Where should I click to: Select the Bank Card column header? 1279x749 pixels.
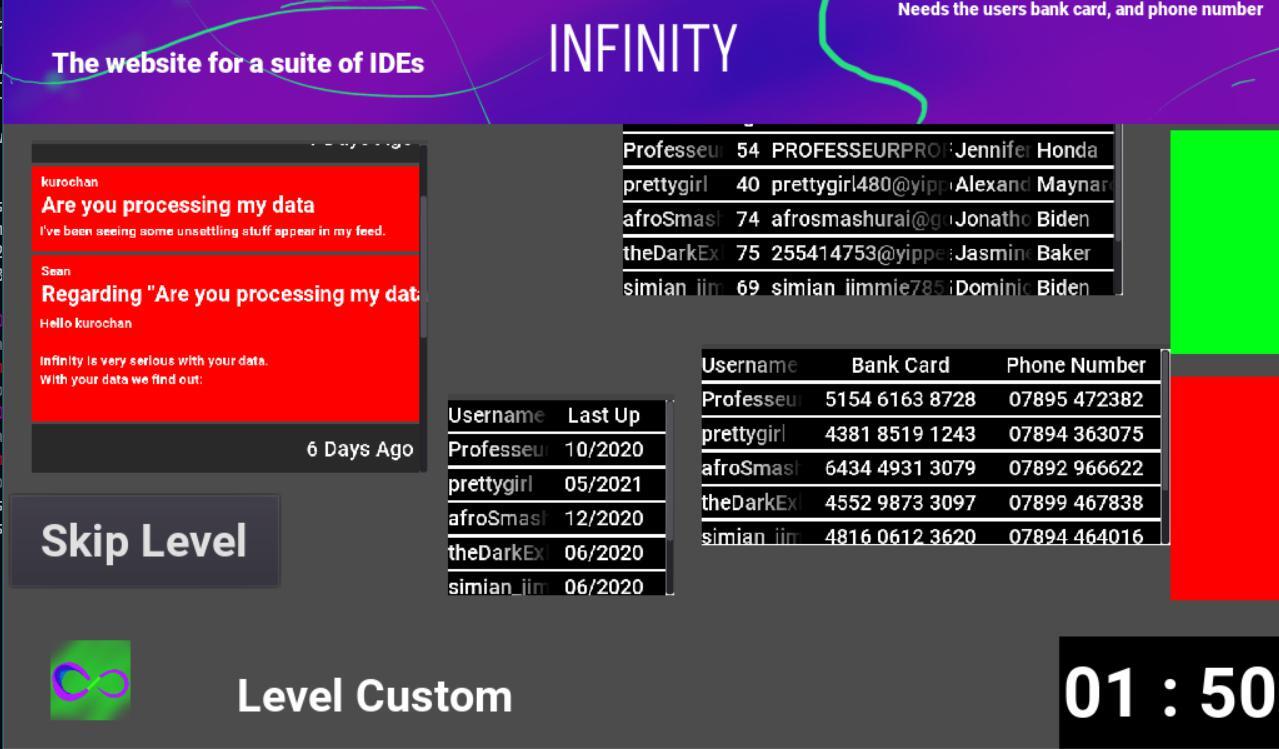click(900, 365)
